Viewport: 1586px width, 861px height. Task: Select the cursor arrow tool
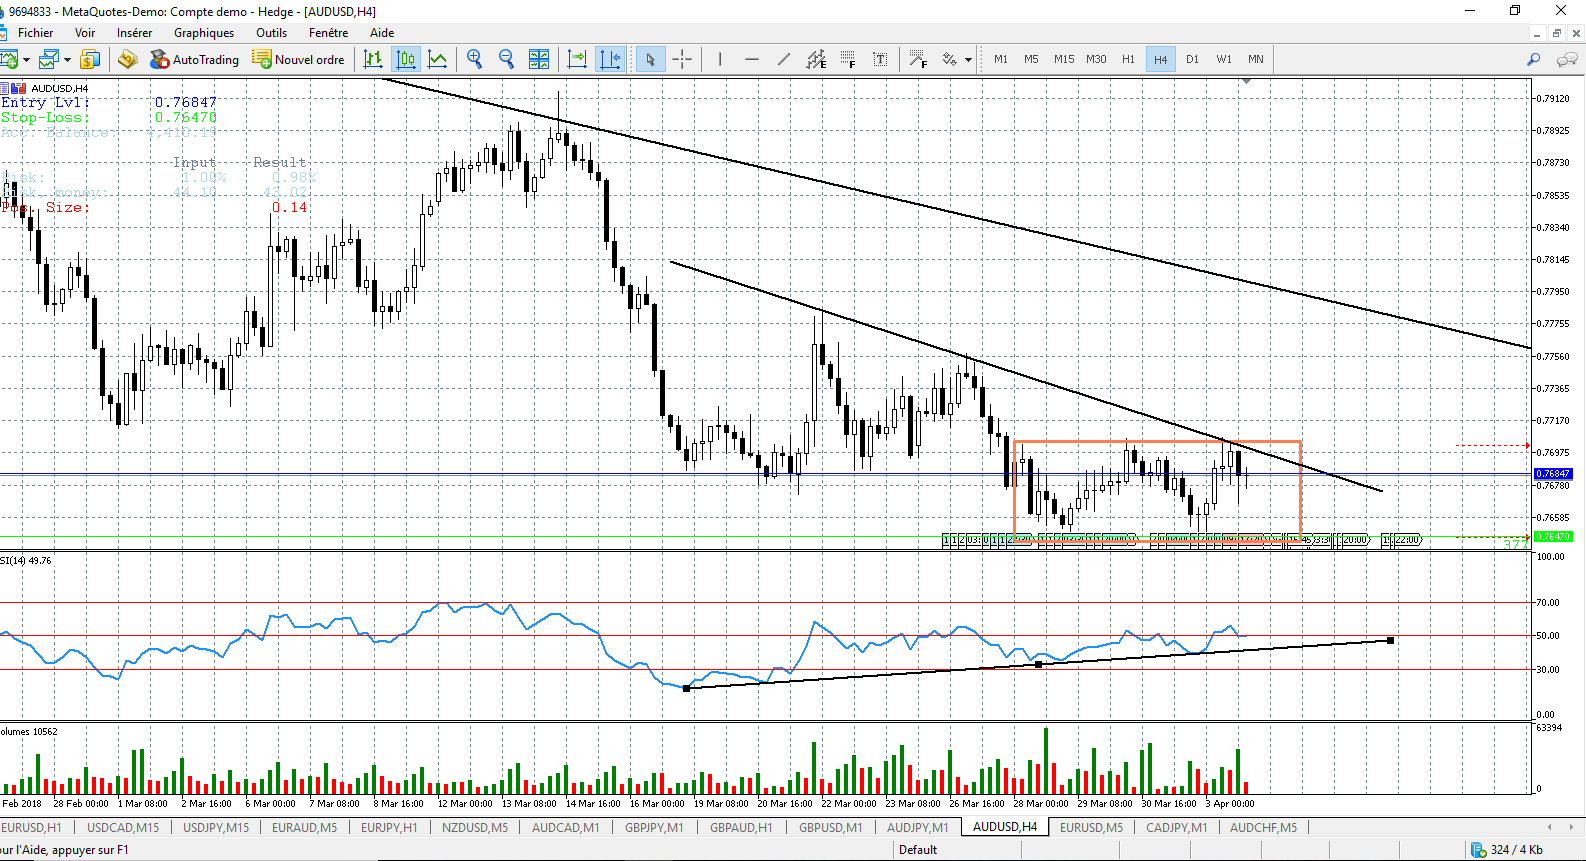coord(650,60)
